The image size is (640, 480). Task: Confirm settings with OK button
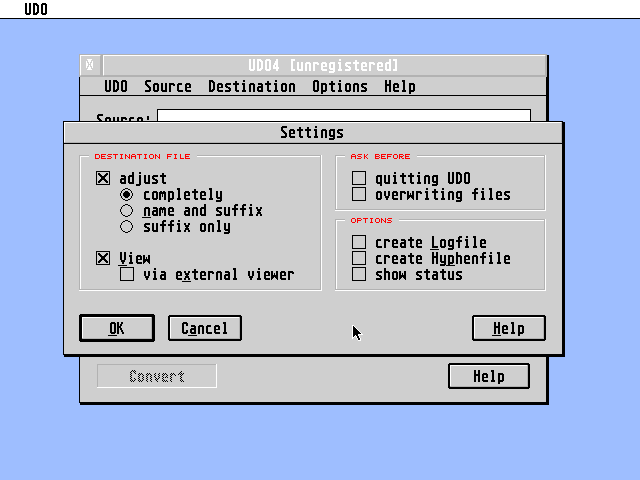[117, 328]
